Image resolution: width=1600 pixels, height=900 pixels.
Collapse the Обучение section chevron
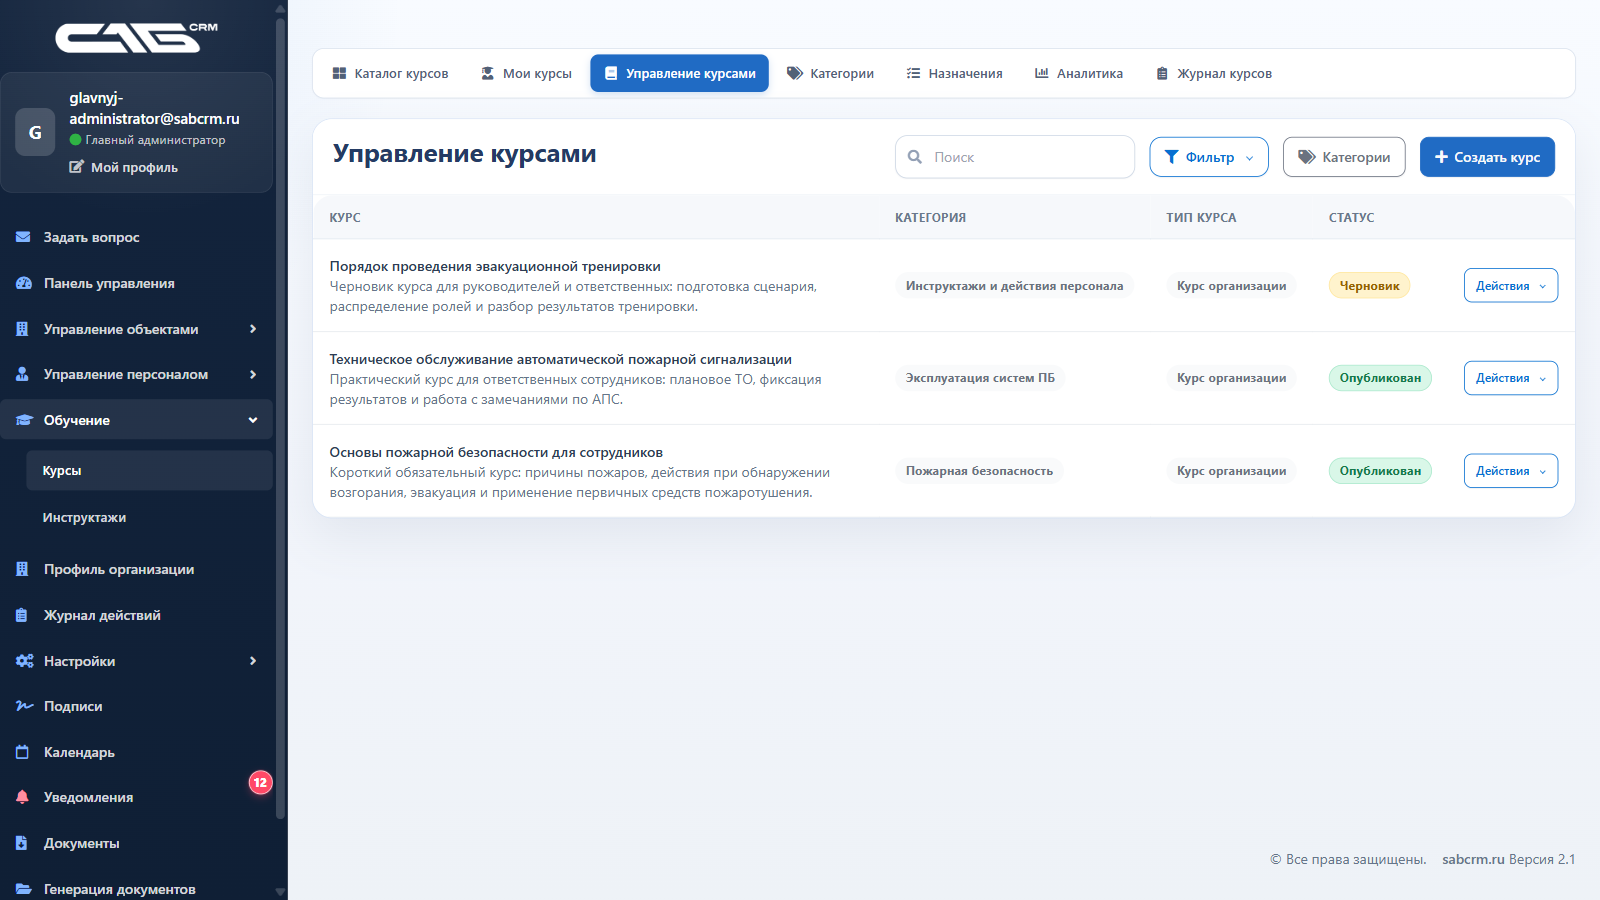click(x=253, y=420)
